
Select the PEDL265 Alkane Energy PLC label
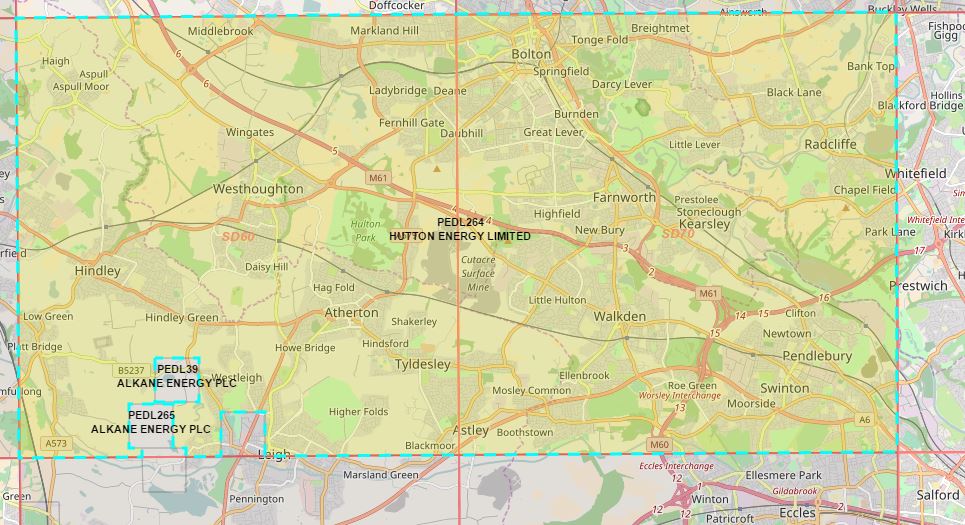[x=151, y=422]
